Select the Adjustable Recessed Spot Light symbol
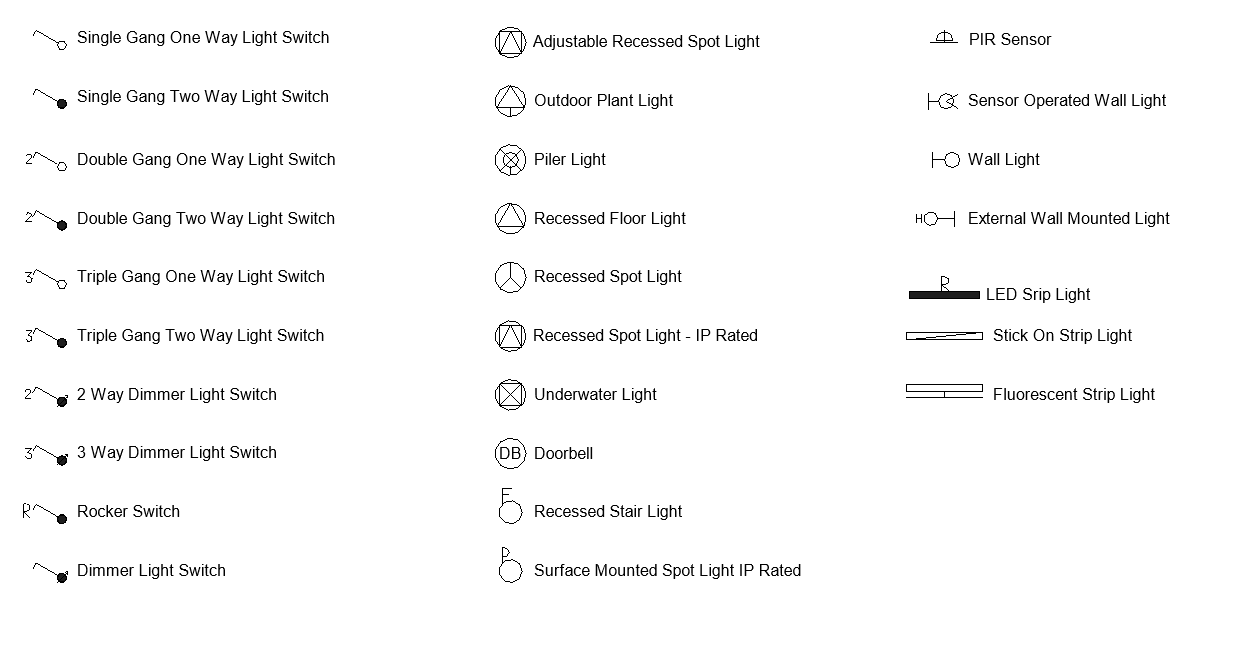The width and height of the screenshot is (1240, 645). pos(510,42)
